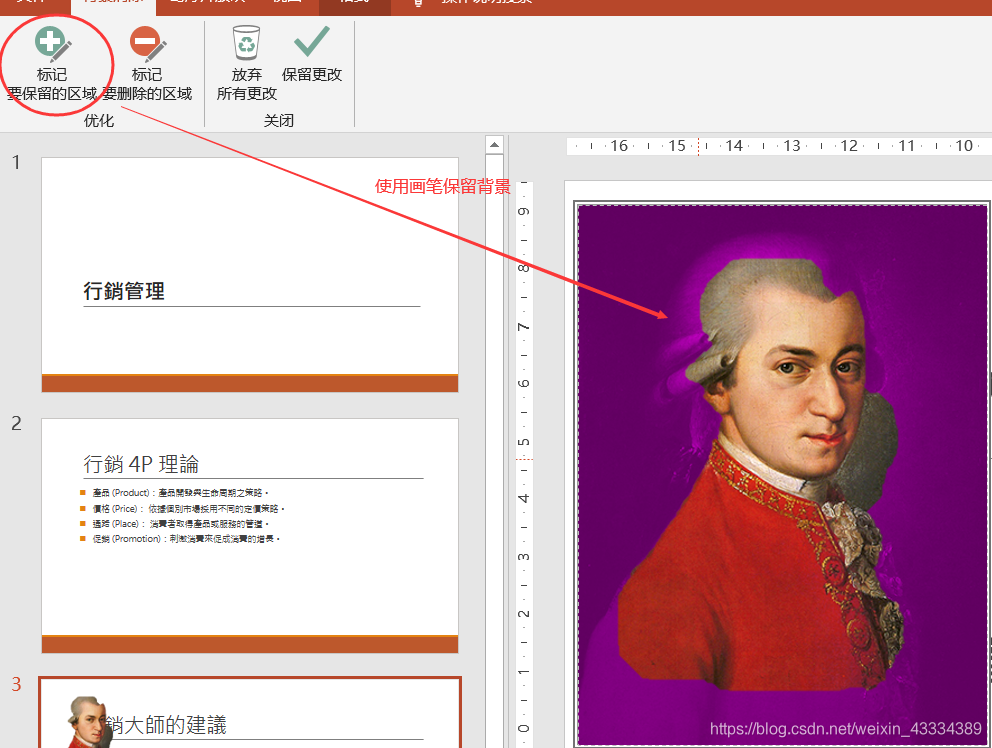Open slide 1 thumbnail titled 行銷管理
The height and width of the screenshot is (748, 992).
[x=250, y=275]
